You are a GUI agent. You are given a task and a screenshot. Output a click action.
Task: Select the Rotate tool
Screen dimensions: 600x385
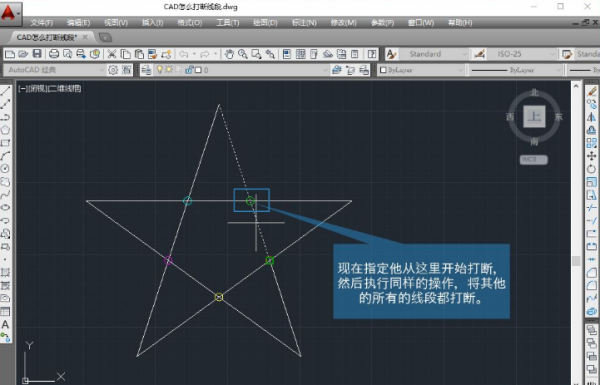[592, 168]
